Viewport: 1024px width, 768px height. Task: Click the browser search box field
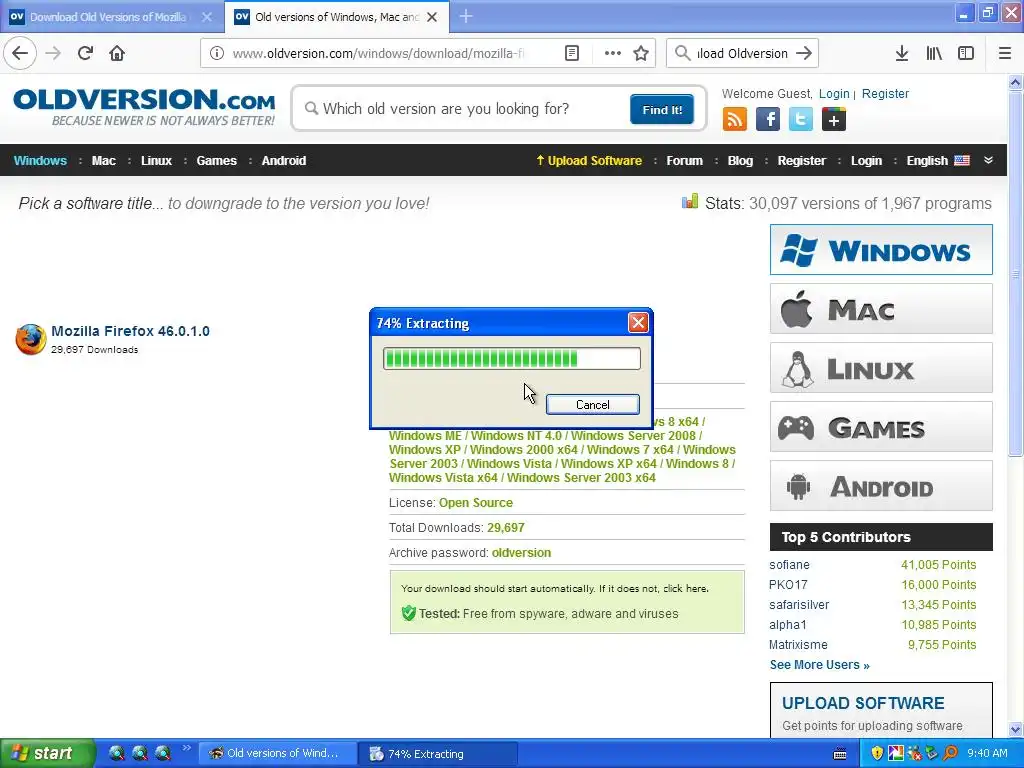[x=742, y=53]
